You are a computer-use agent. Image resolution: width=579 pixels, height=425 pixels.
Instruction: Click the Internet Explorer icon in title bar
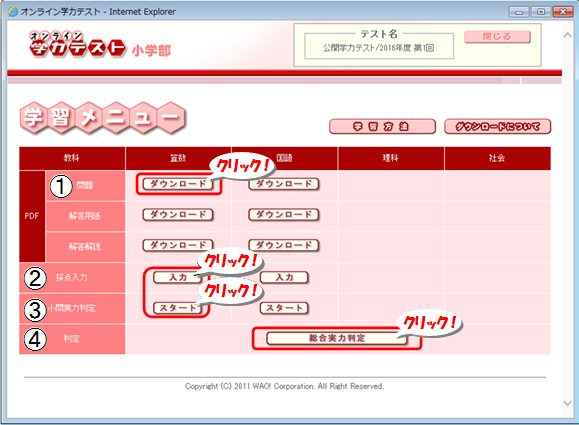(13, 11)
